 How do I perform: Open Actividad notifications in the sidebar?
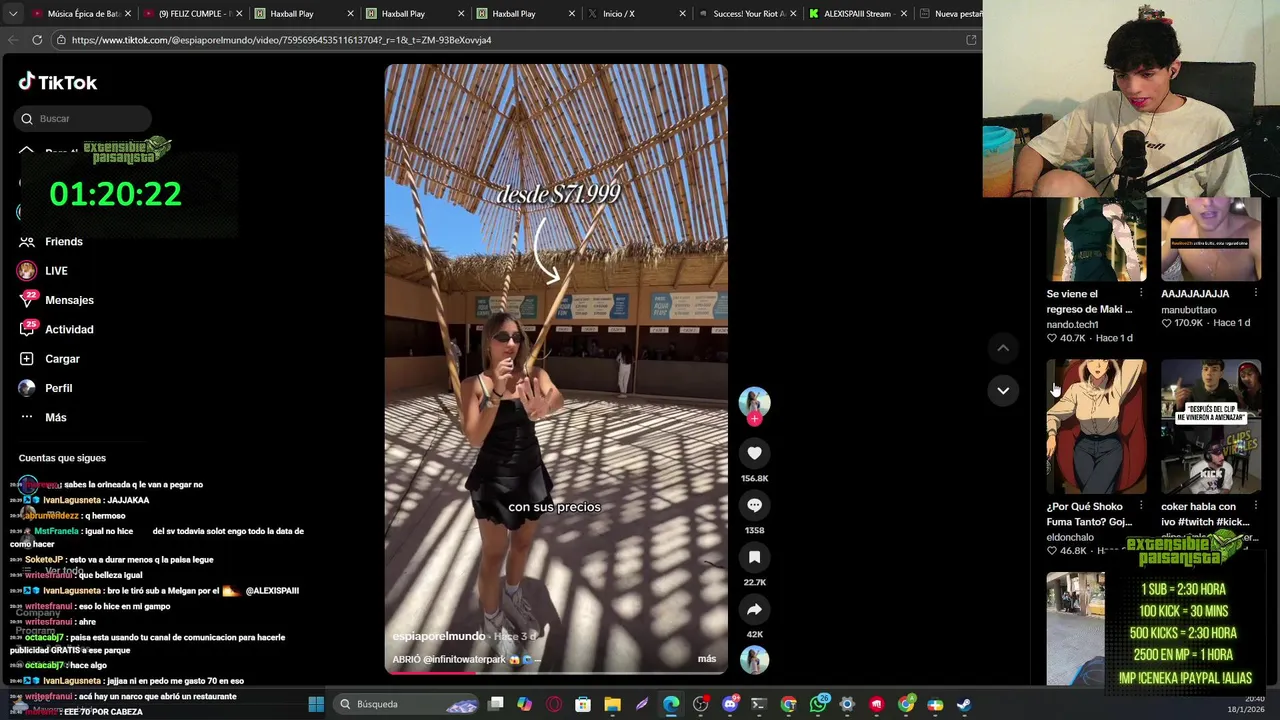[x=56, y=329]
